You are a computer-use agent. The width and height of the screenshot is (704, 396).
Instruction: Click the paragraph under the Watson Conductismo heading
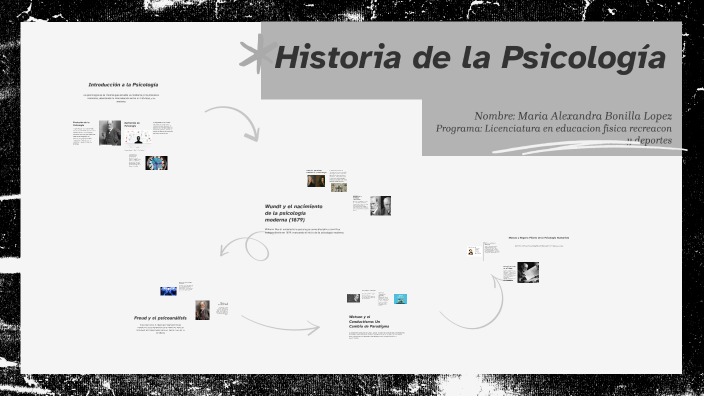377,335
